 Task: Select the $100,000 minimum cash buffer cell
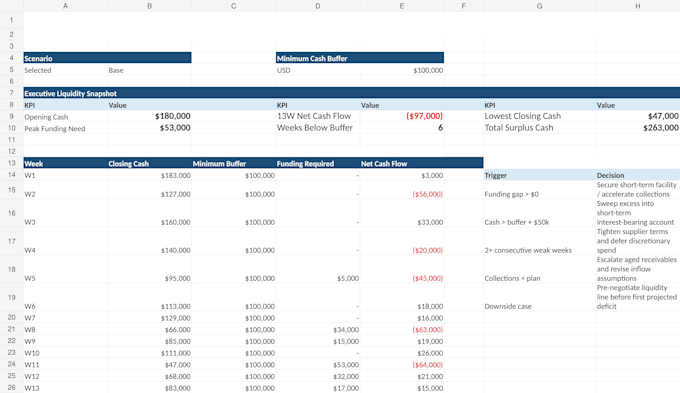(x=402, y=70)
